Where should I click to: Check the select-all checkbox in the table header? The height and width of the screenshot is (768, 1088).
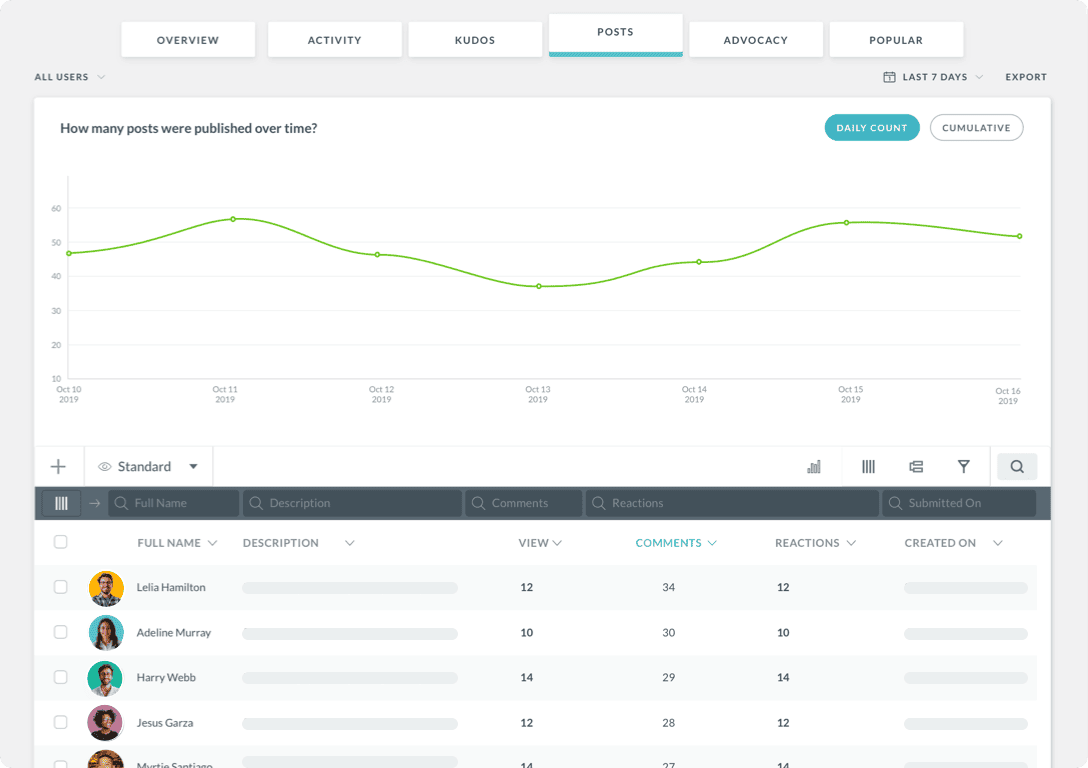[60, 542]
